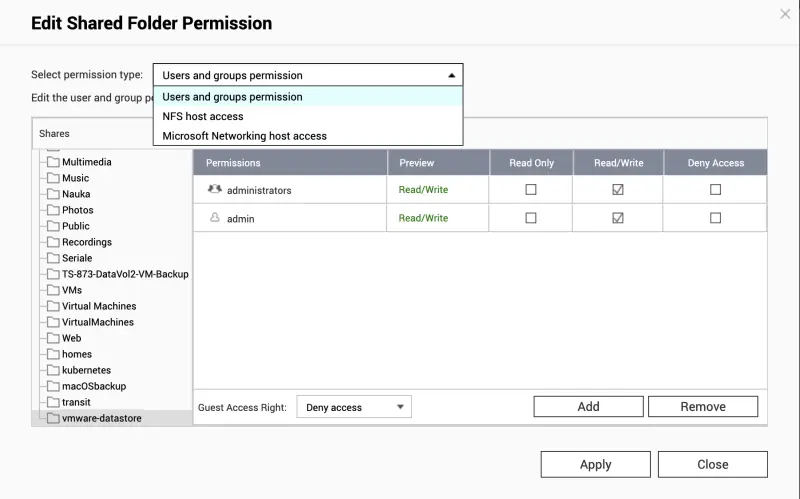Click the administrators group icon
The width and height of the screenshot is (800, 499).
pos(214,189)
